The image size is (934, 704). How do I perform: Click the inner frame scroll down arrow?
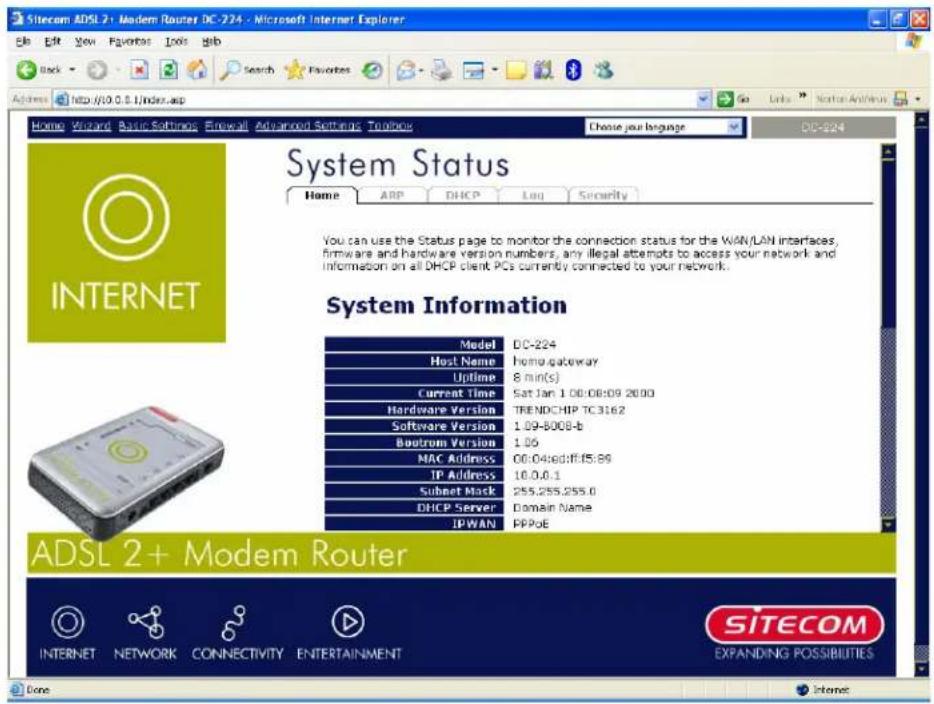(x=888, y=524)
